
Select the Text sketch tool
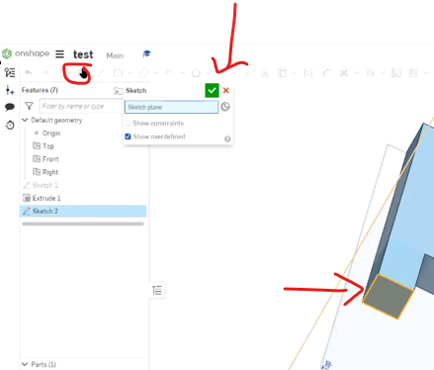point(265,73)
